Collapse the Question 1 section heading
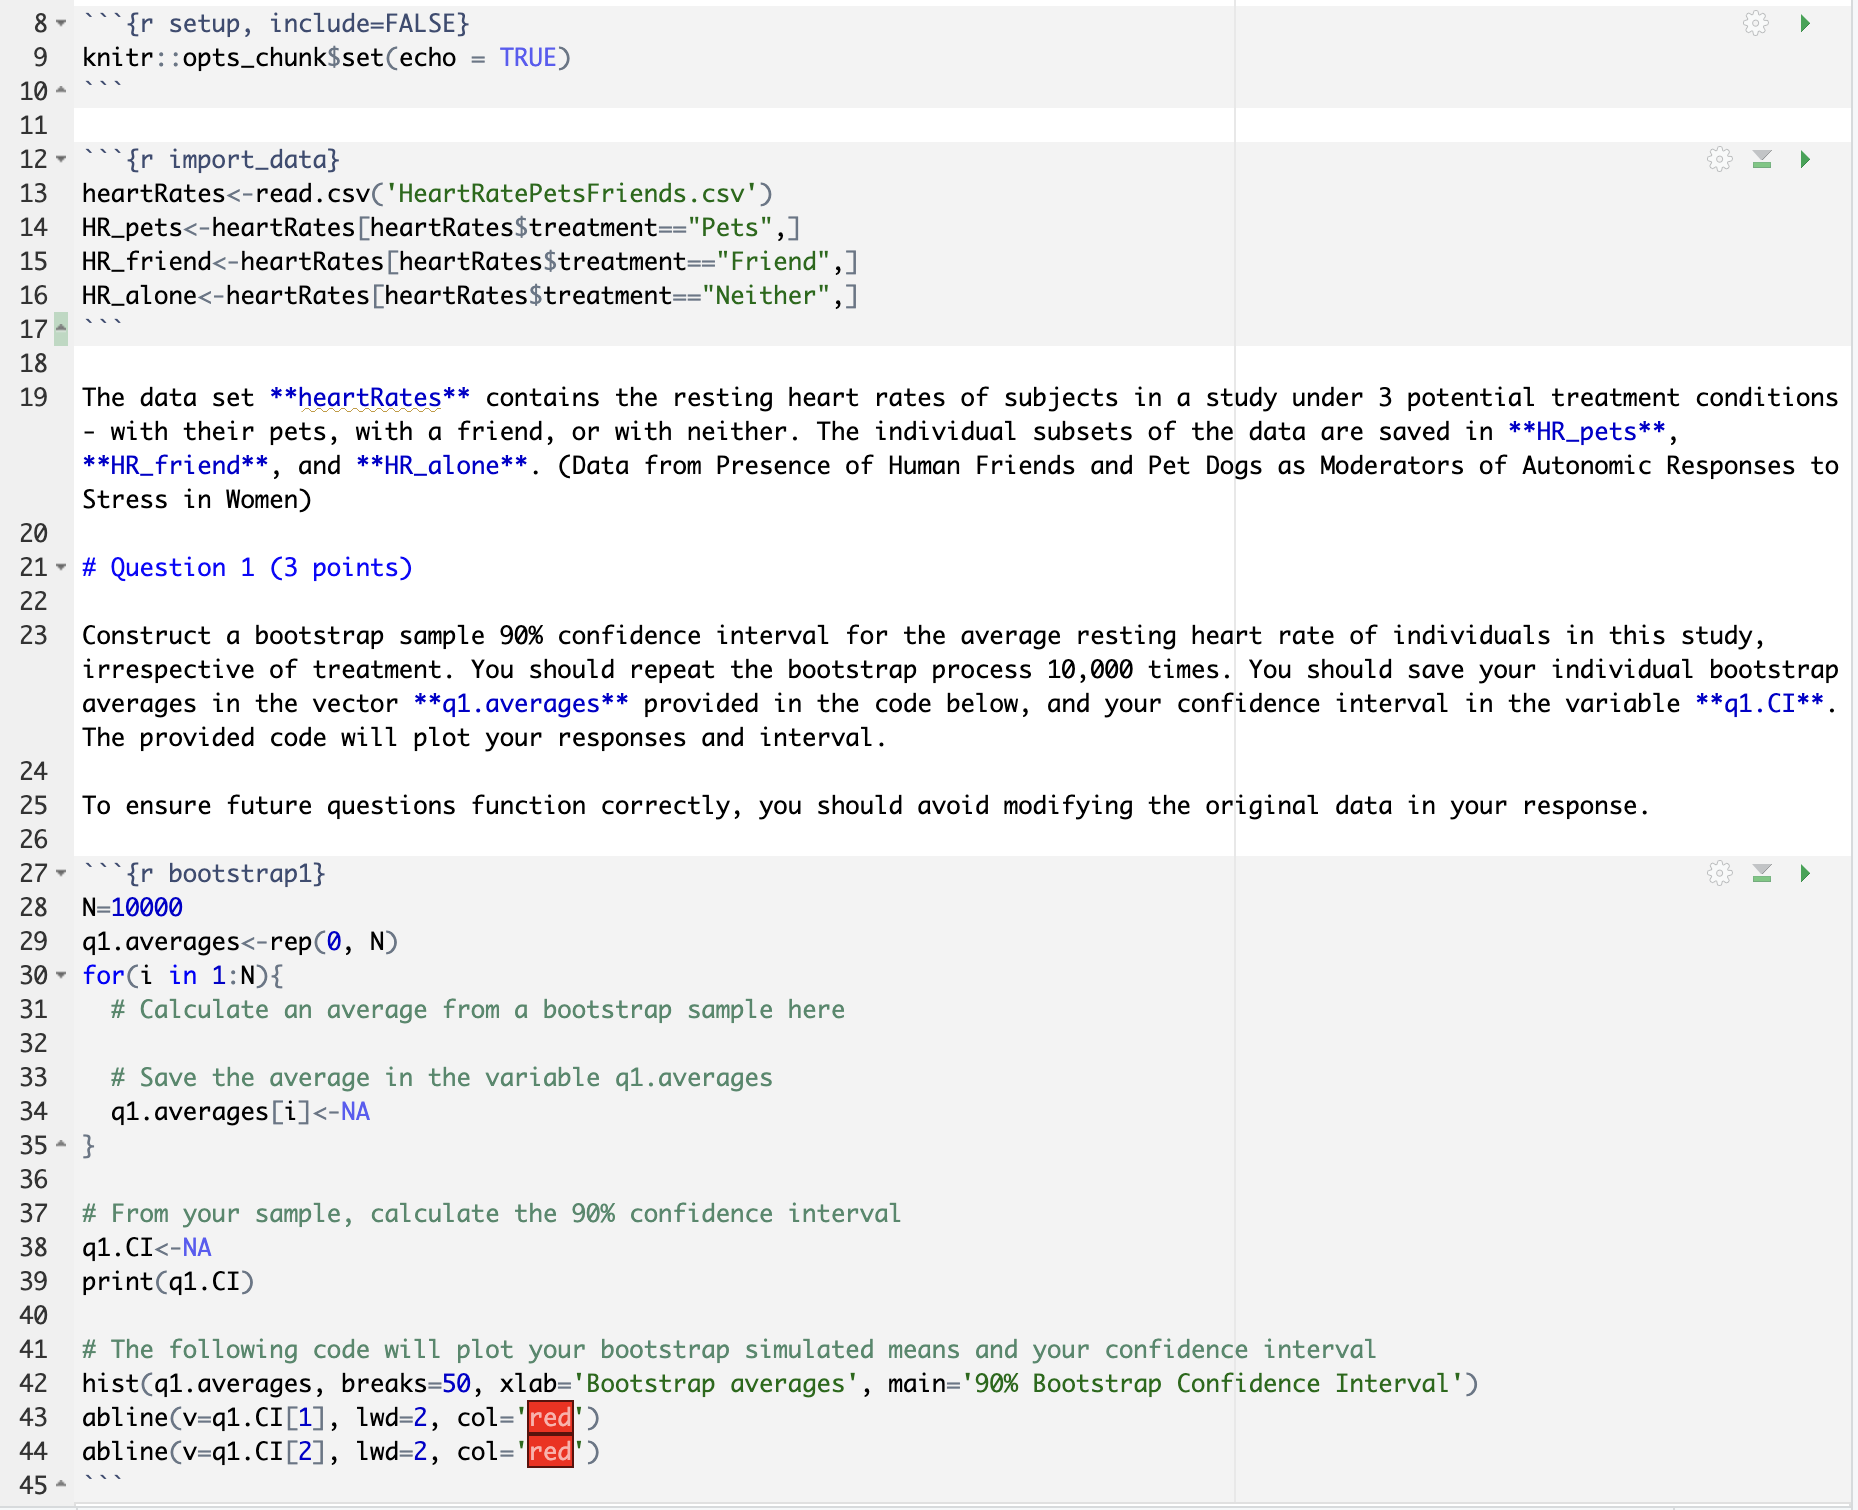1858x1510 pixels. click(60, 566)
